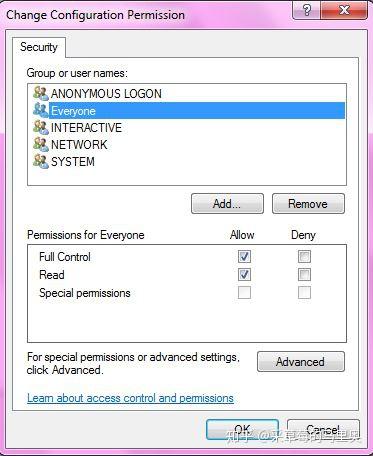The width and height of the screenshot is (373, 456).
Task: Open Learn about access control link
Action: (130, 398)
